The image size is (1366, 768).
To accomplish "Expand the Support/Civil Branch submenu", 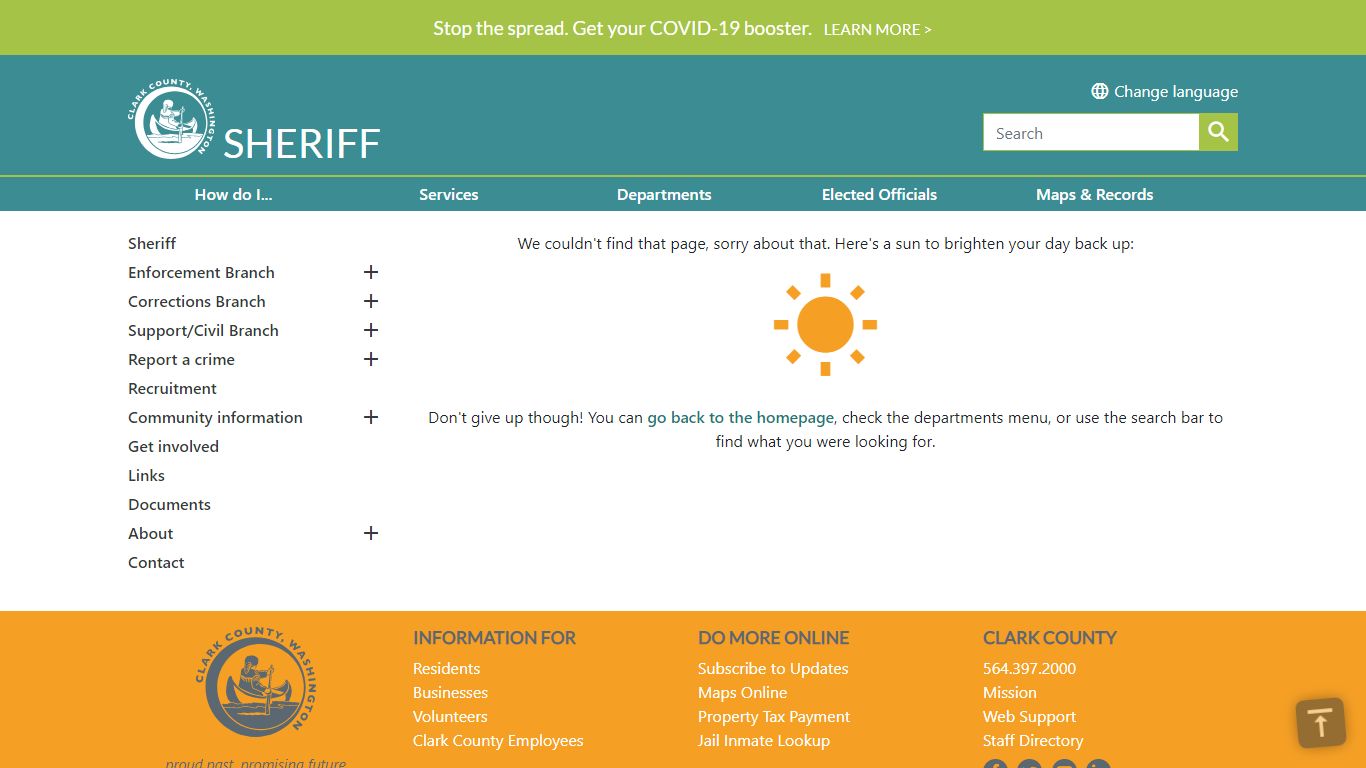I will (371, 330).
